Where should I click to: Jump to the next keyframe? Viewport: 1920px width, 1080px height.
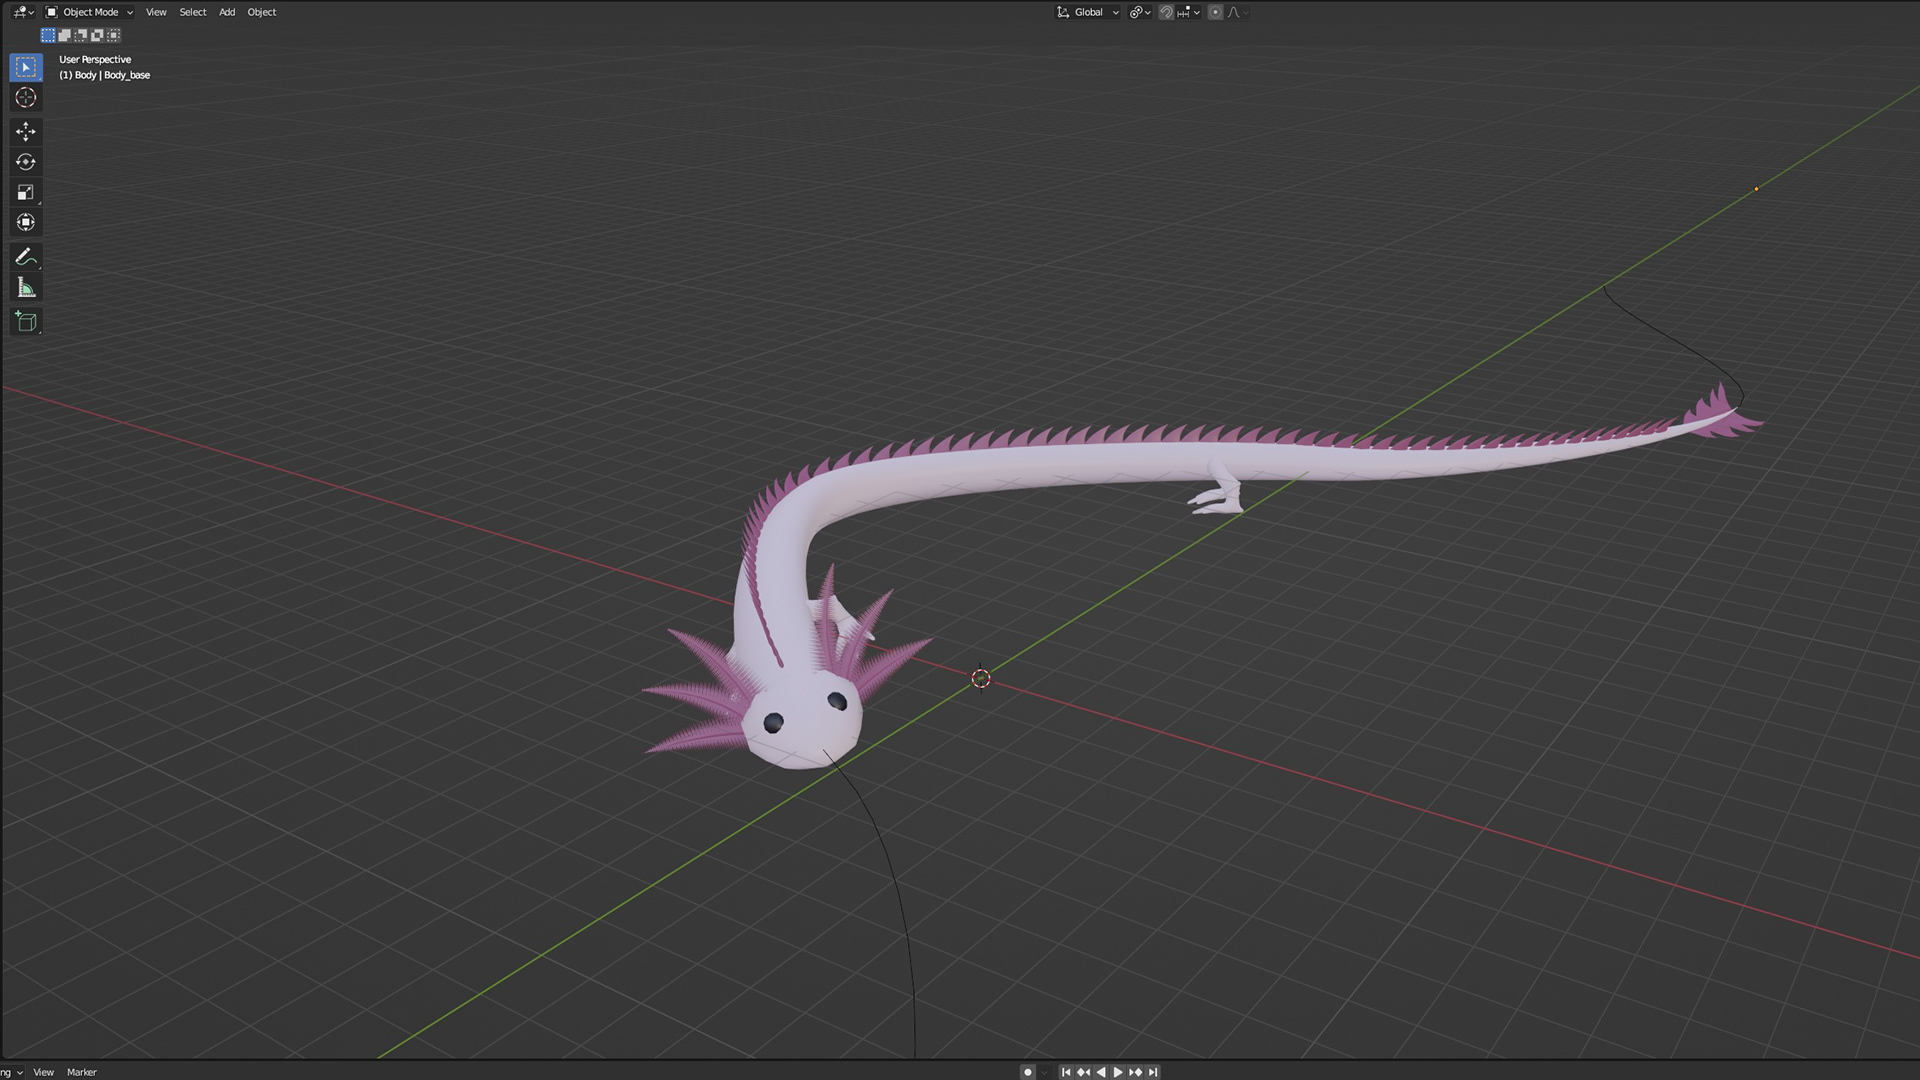(x=1135, y=1072)
